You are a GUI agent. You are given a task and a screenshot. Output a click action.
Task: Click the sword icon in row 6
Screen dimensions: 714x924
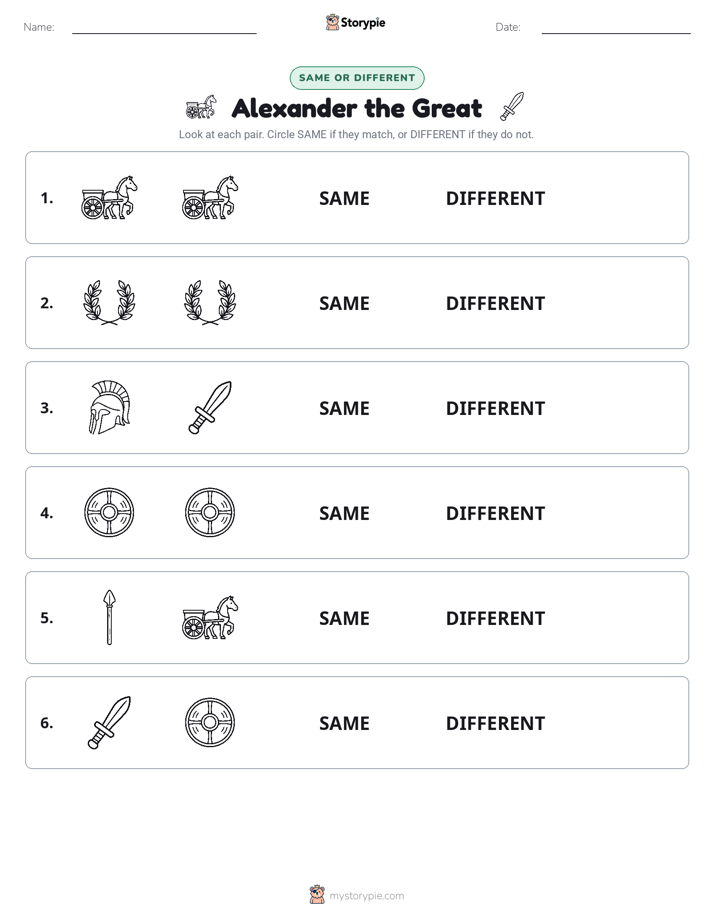(109, 722)
